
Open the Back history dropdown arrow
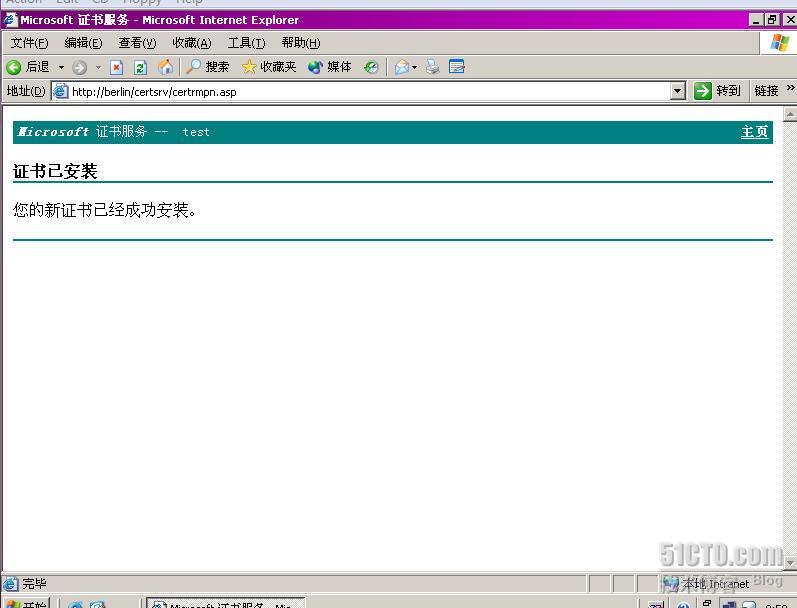(61, 67)
